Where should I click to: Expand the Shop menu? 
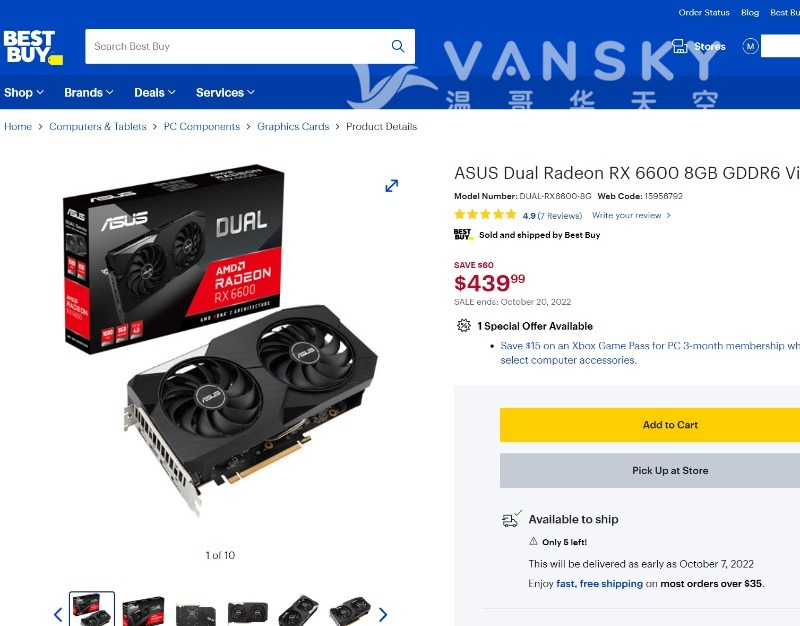click(x=24, y=92)
